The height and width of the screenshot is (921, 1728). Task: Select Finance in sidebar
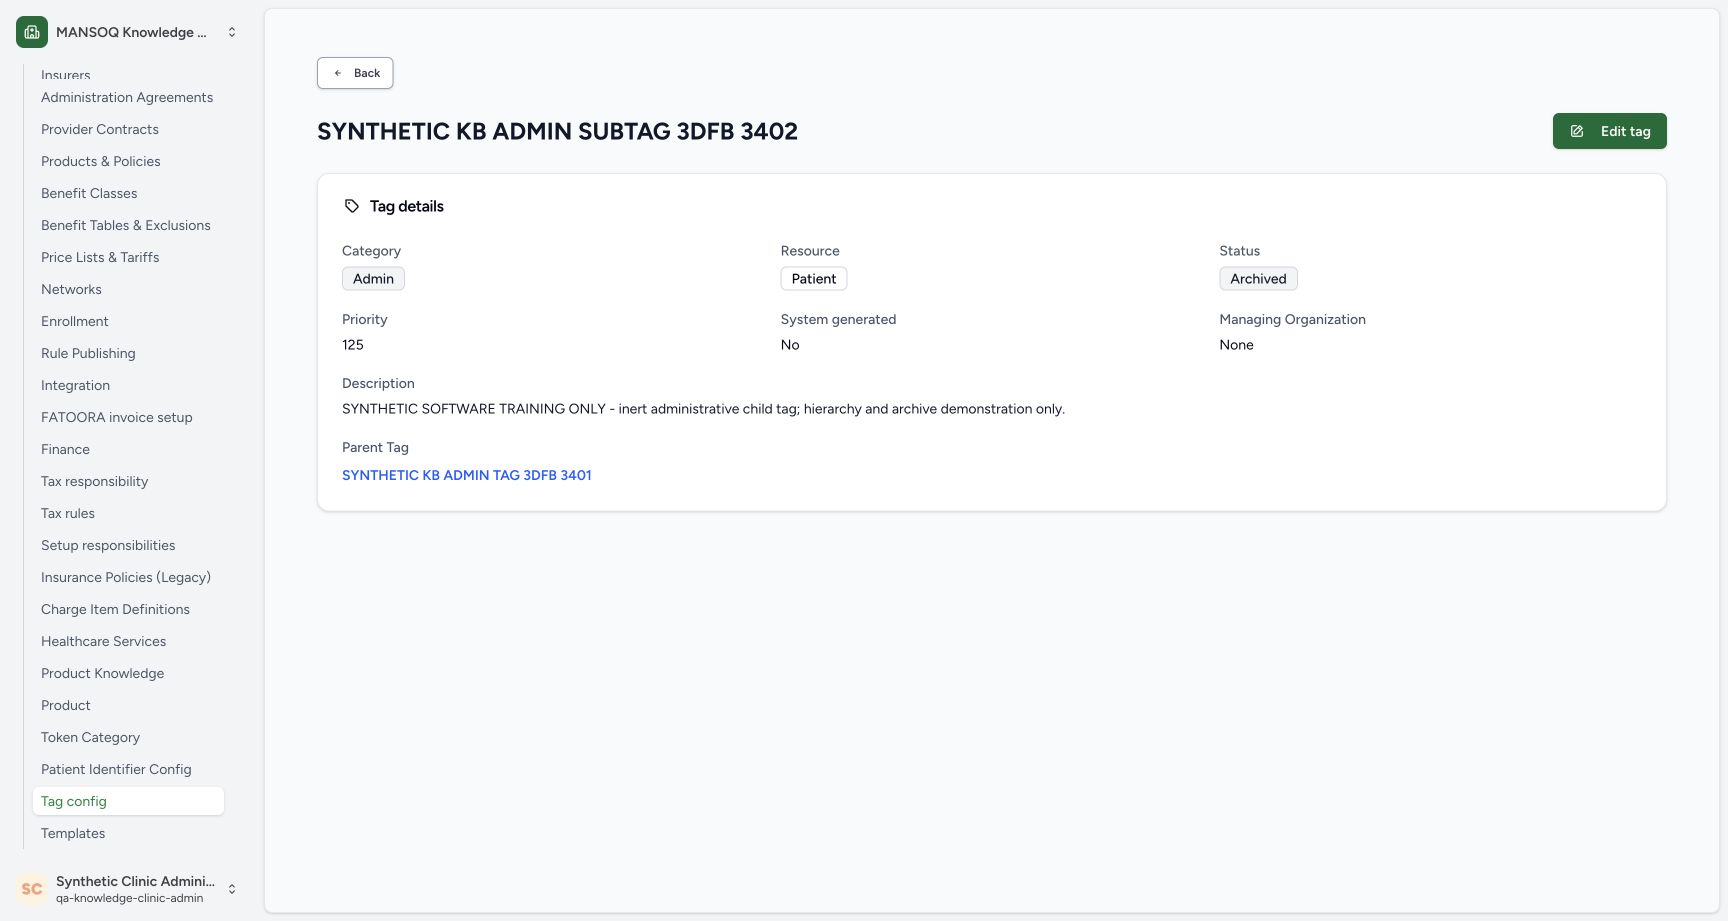pos(65,449)
